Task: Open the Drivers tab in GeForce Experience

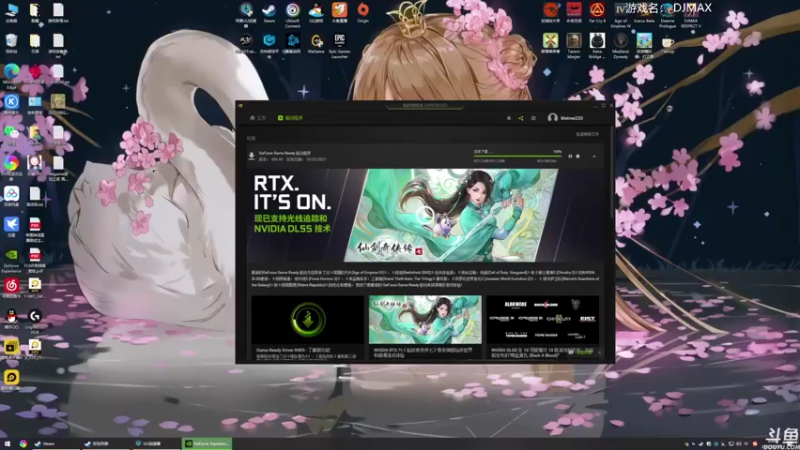Action: coord(290,118)
